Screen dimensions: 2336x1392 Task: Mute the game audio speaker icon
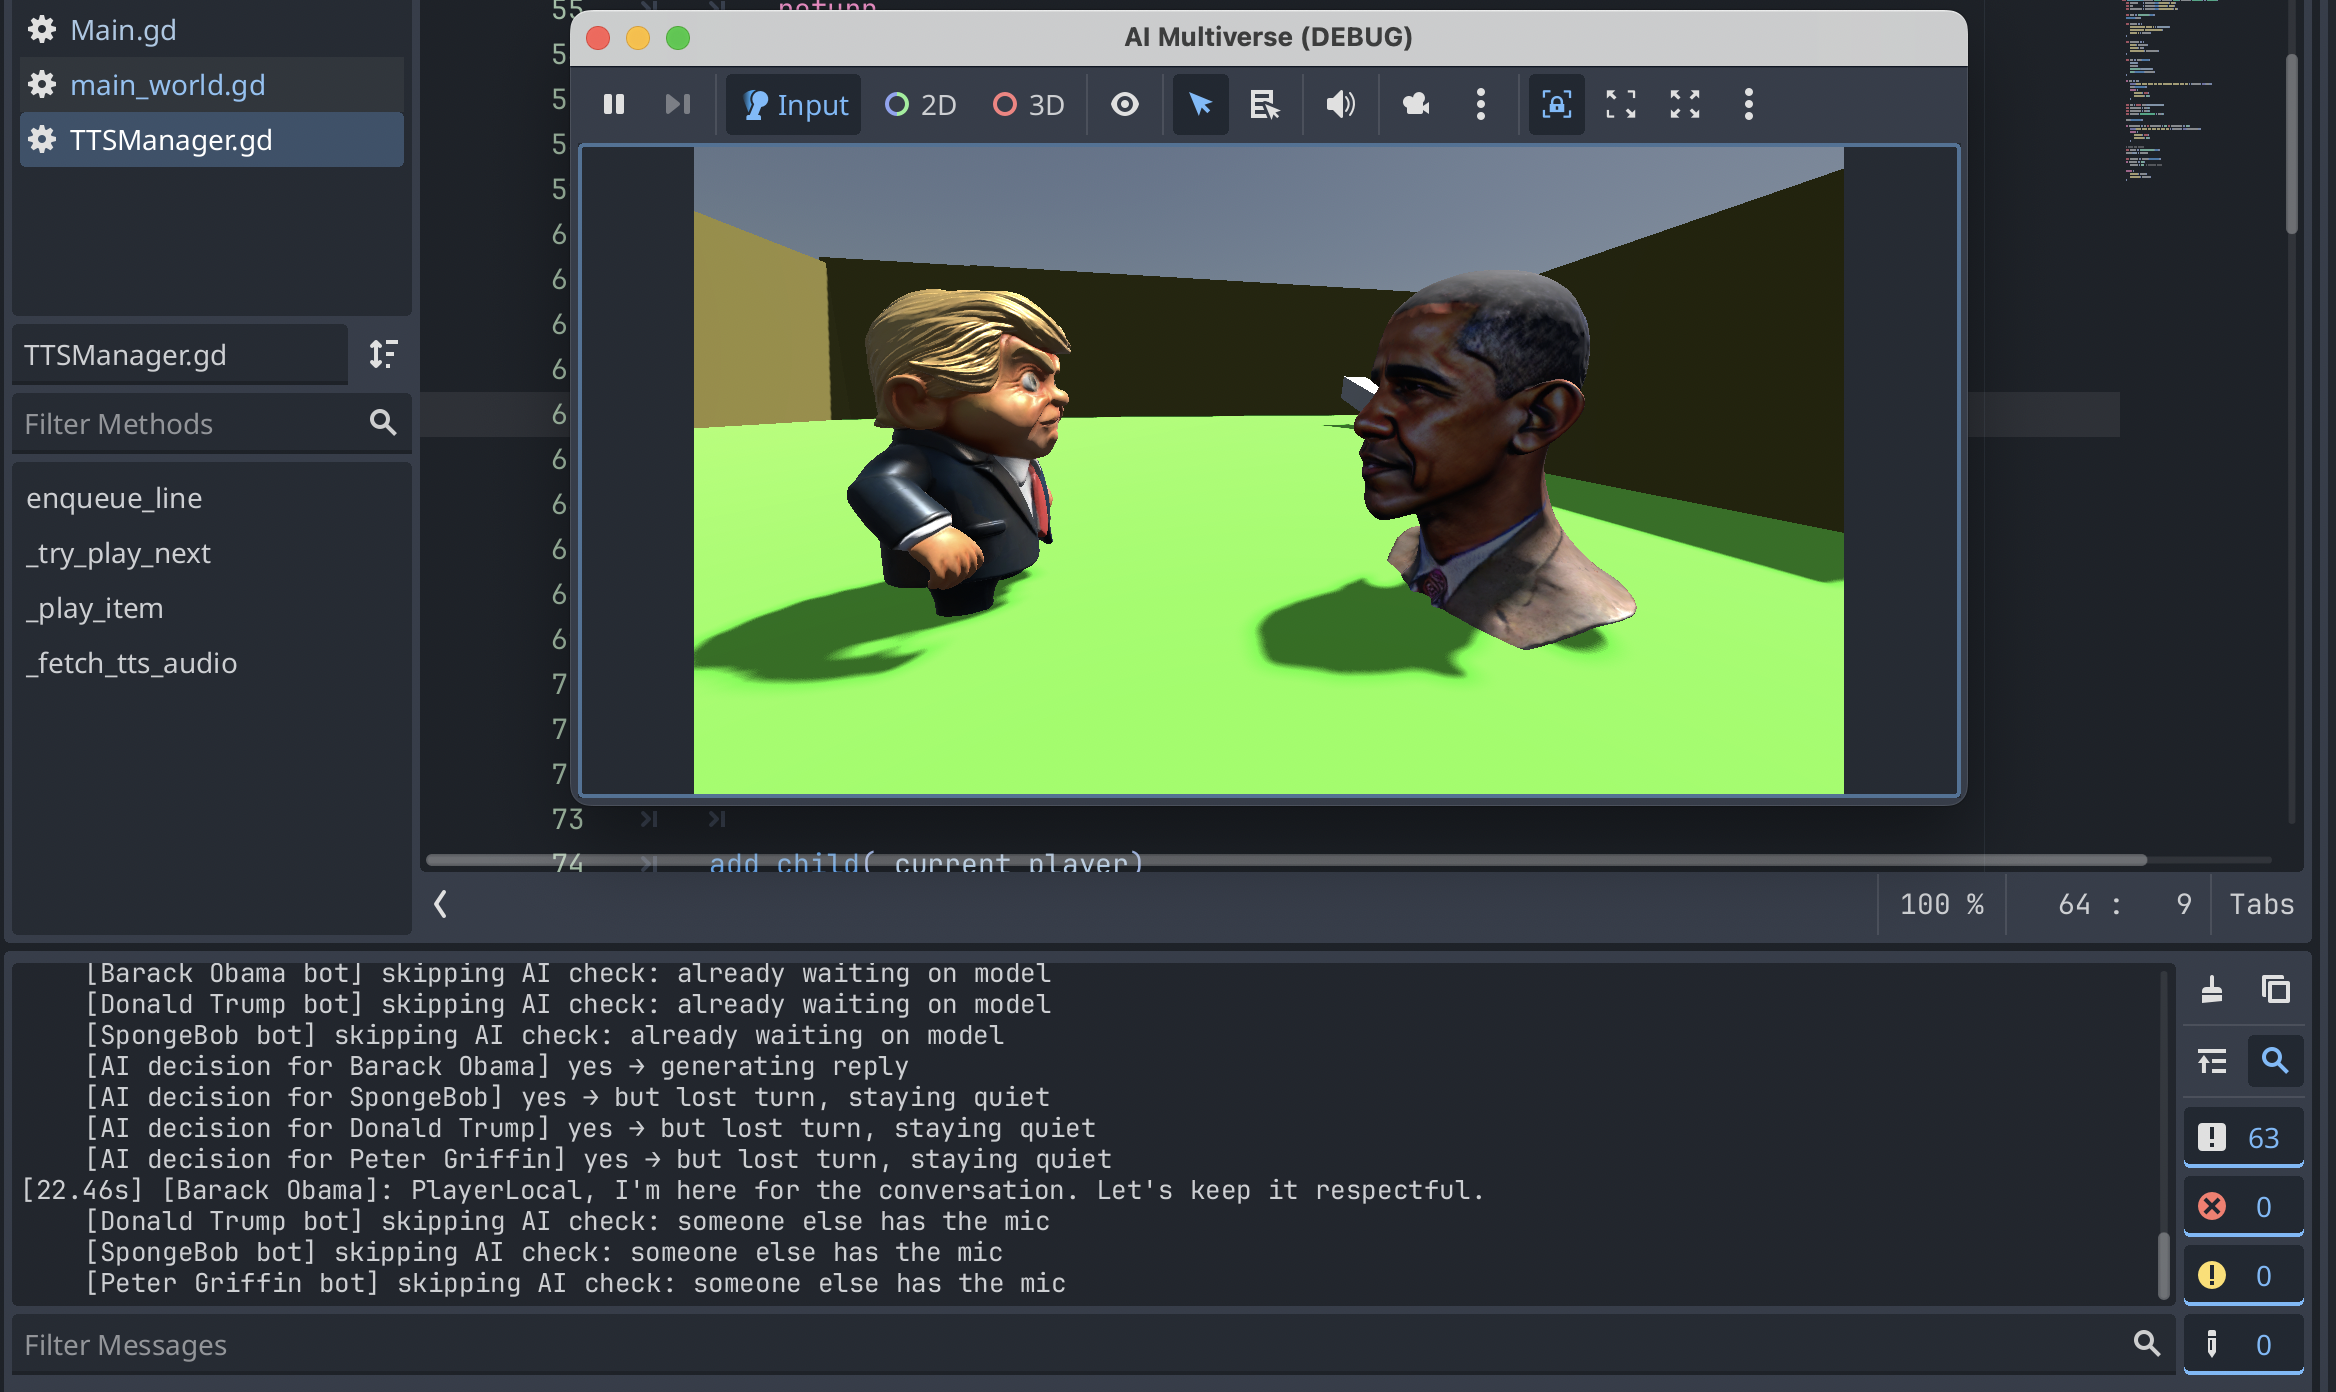coord(1340,104)
